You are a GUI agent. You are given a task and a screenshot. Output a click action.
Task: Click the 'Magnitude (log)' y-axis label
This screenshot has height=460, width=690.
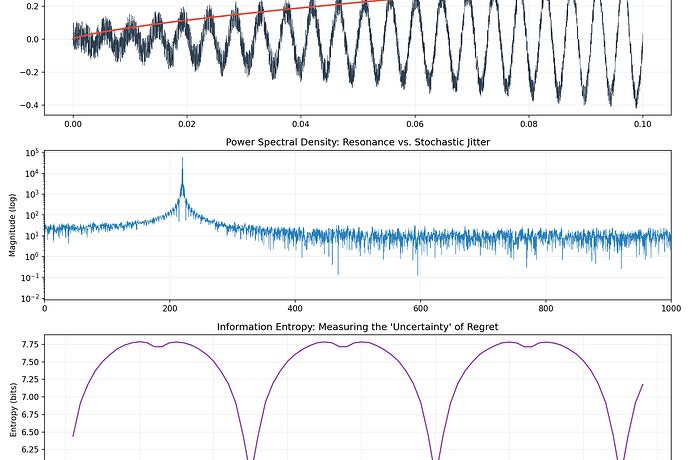point(12,225)
